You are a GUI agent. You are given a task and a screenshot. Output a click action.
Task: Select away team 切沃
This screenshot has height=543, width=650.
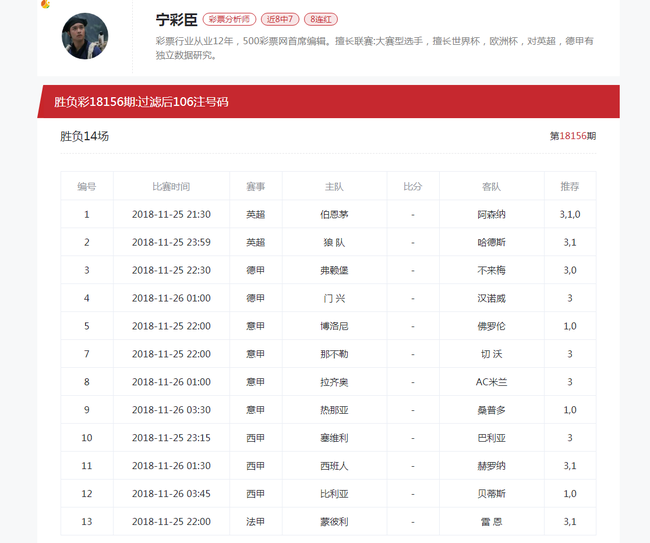pyautogui.click(x=492, y=354)
